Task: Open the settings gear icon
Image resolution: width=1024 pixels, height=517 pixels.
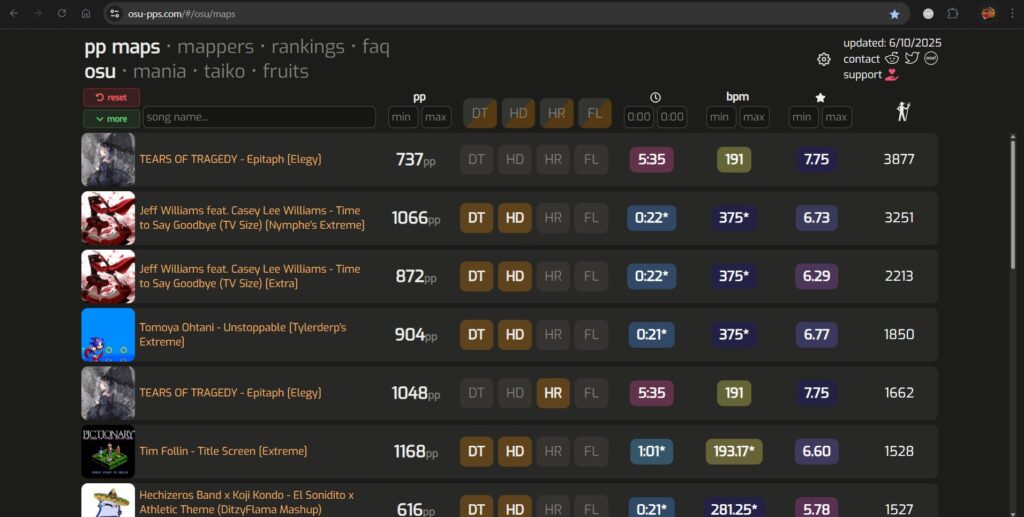Action: [x=824, y=59]
